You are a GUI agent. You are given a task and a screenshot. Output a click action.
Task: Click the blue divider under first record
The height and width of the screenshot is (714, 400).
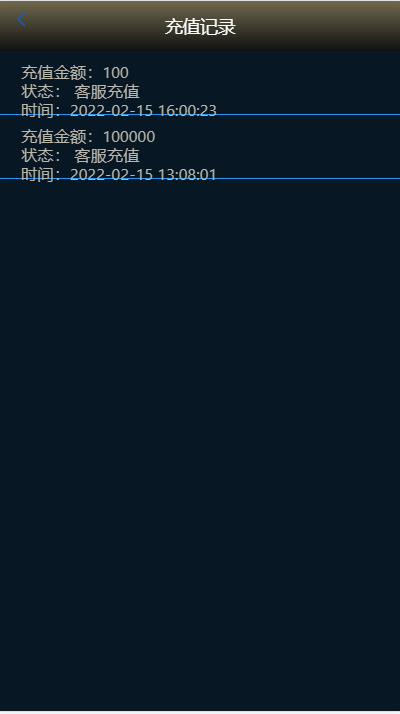coord(200,115)
